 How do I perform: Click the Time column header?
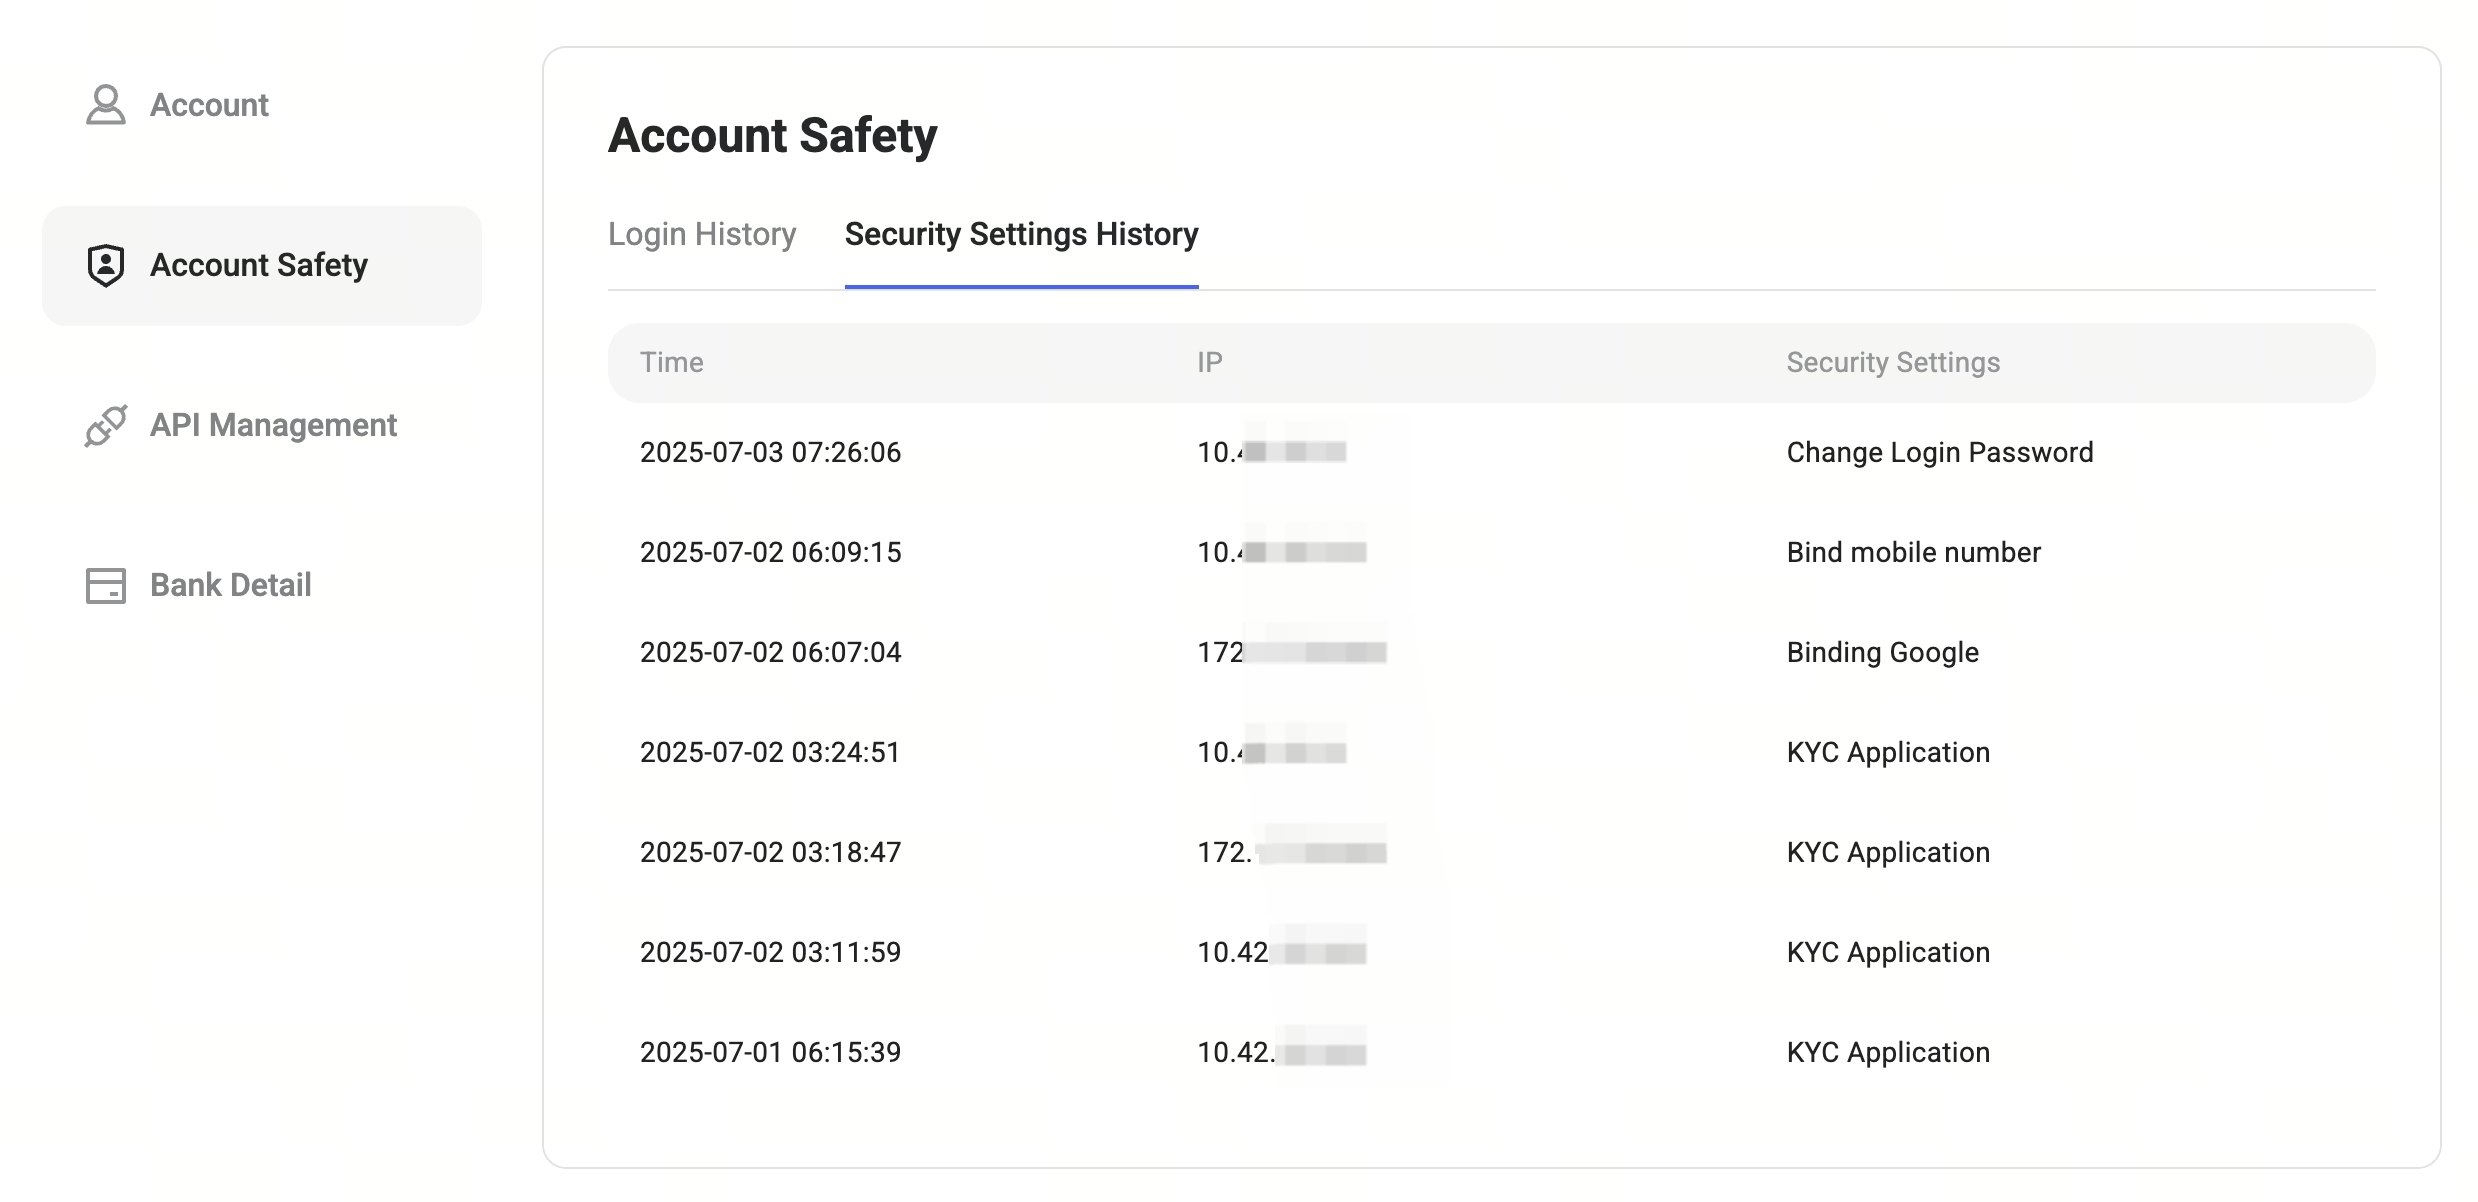tap(672, 362)
